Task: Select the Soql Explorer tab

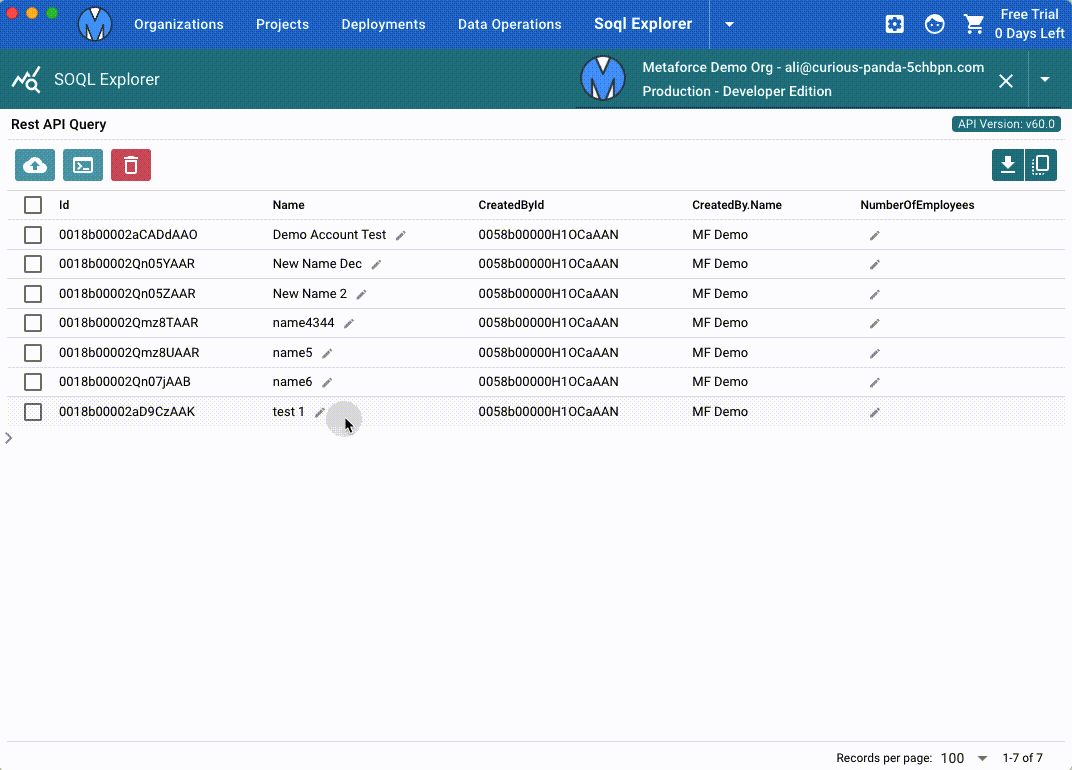Action: pyautogui.click(x=643, y=24)
